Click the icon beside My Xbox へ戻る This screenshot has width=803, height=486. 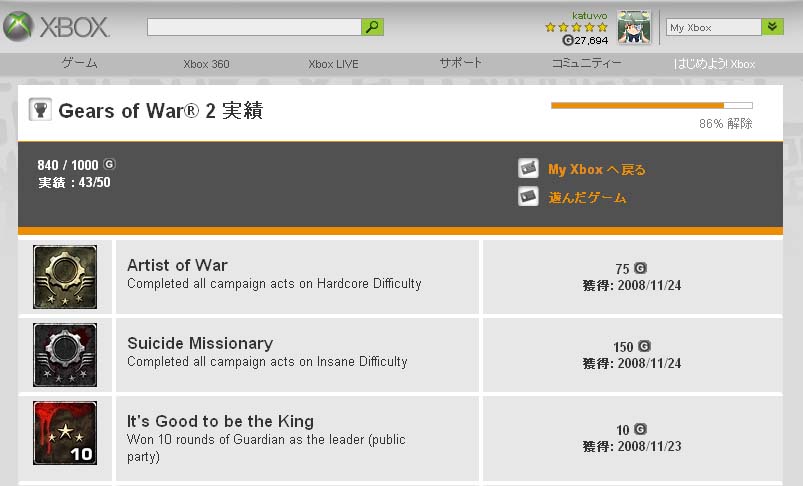[528, 168]
